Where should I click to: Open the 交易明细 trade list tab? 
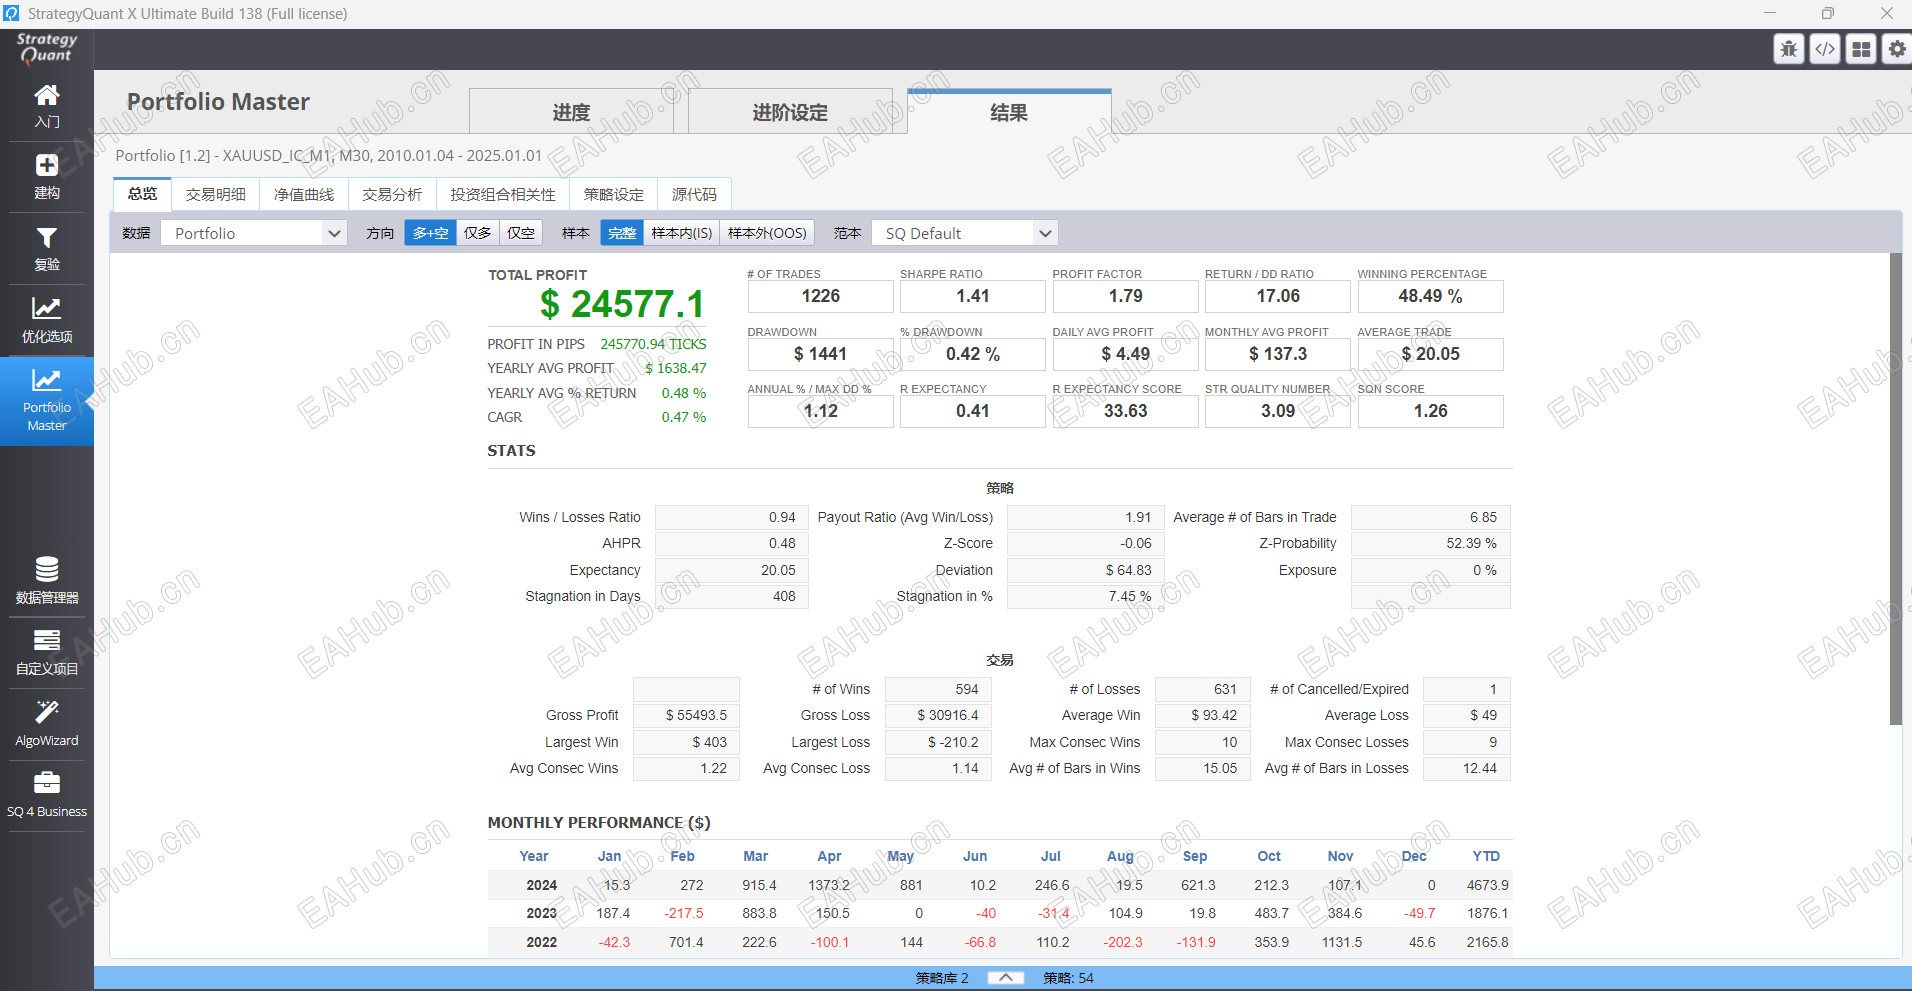215,194
